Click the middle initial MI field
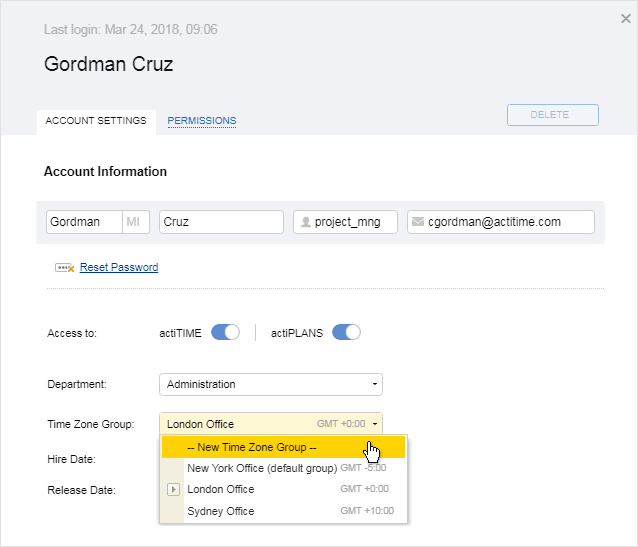 (136, 222)
